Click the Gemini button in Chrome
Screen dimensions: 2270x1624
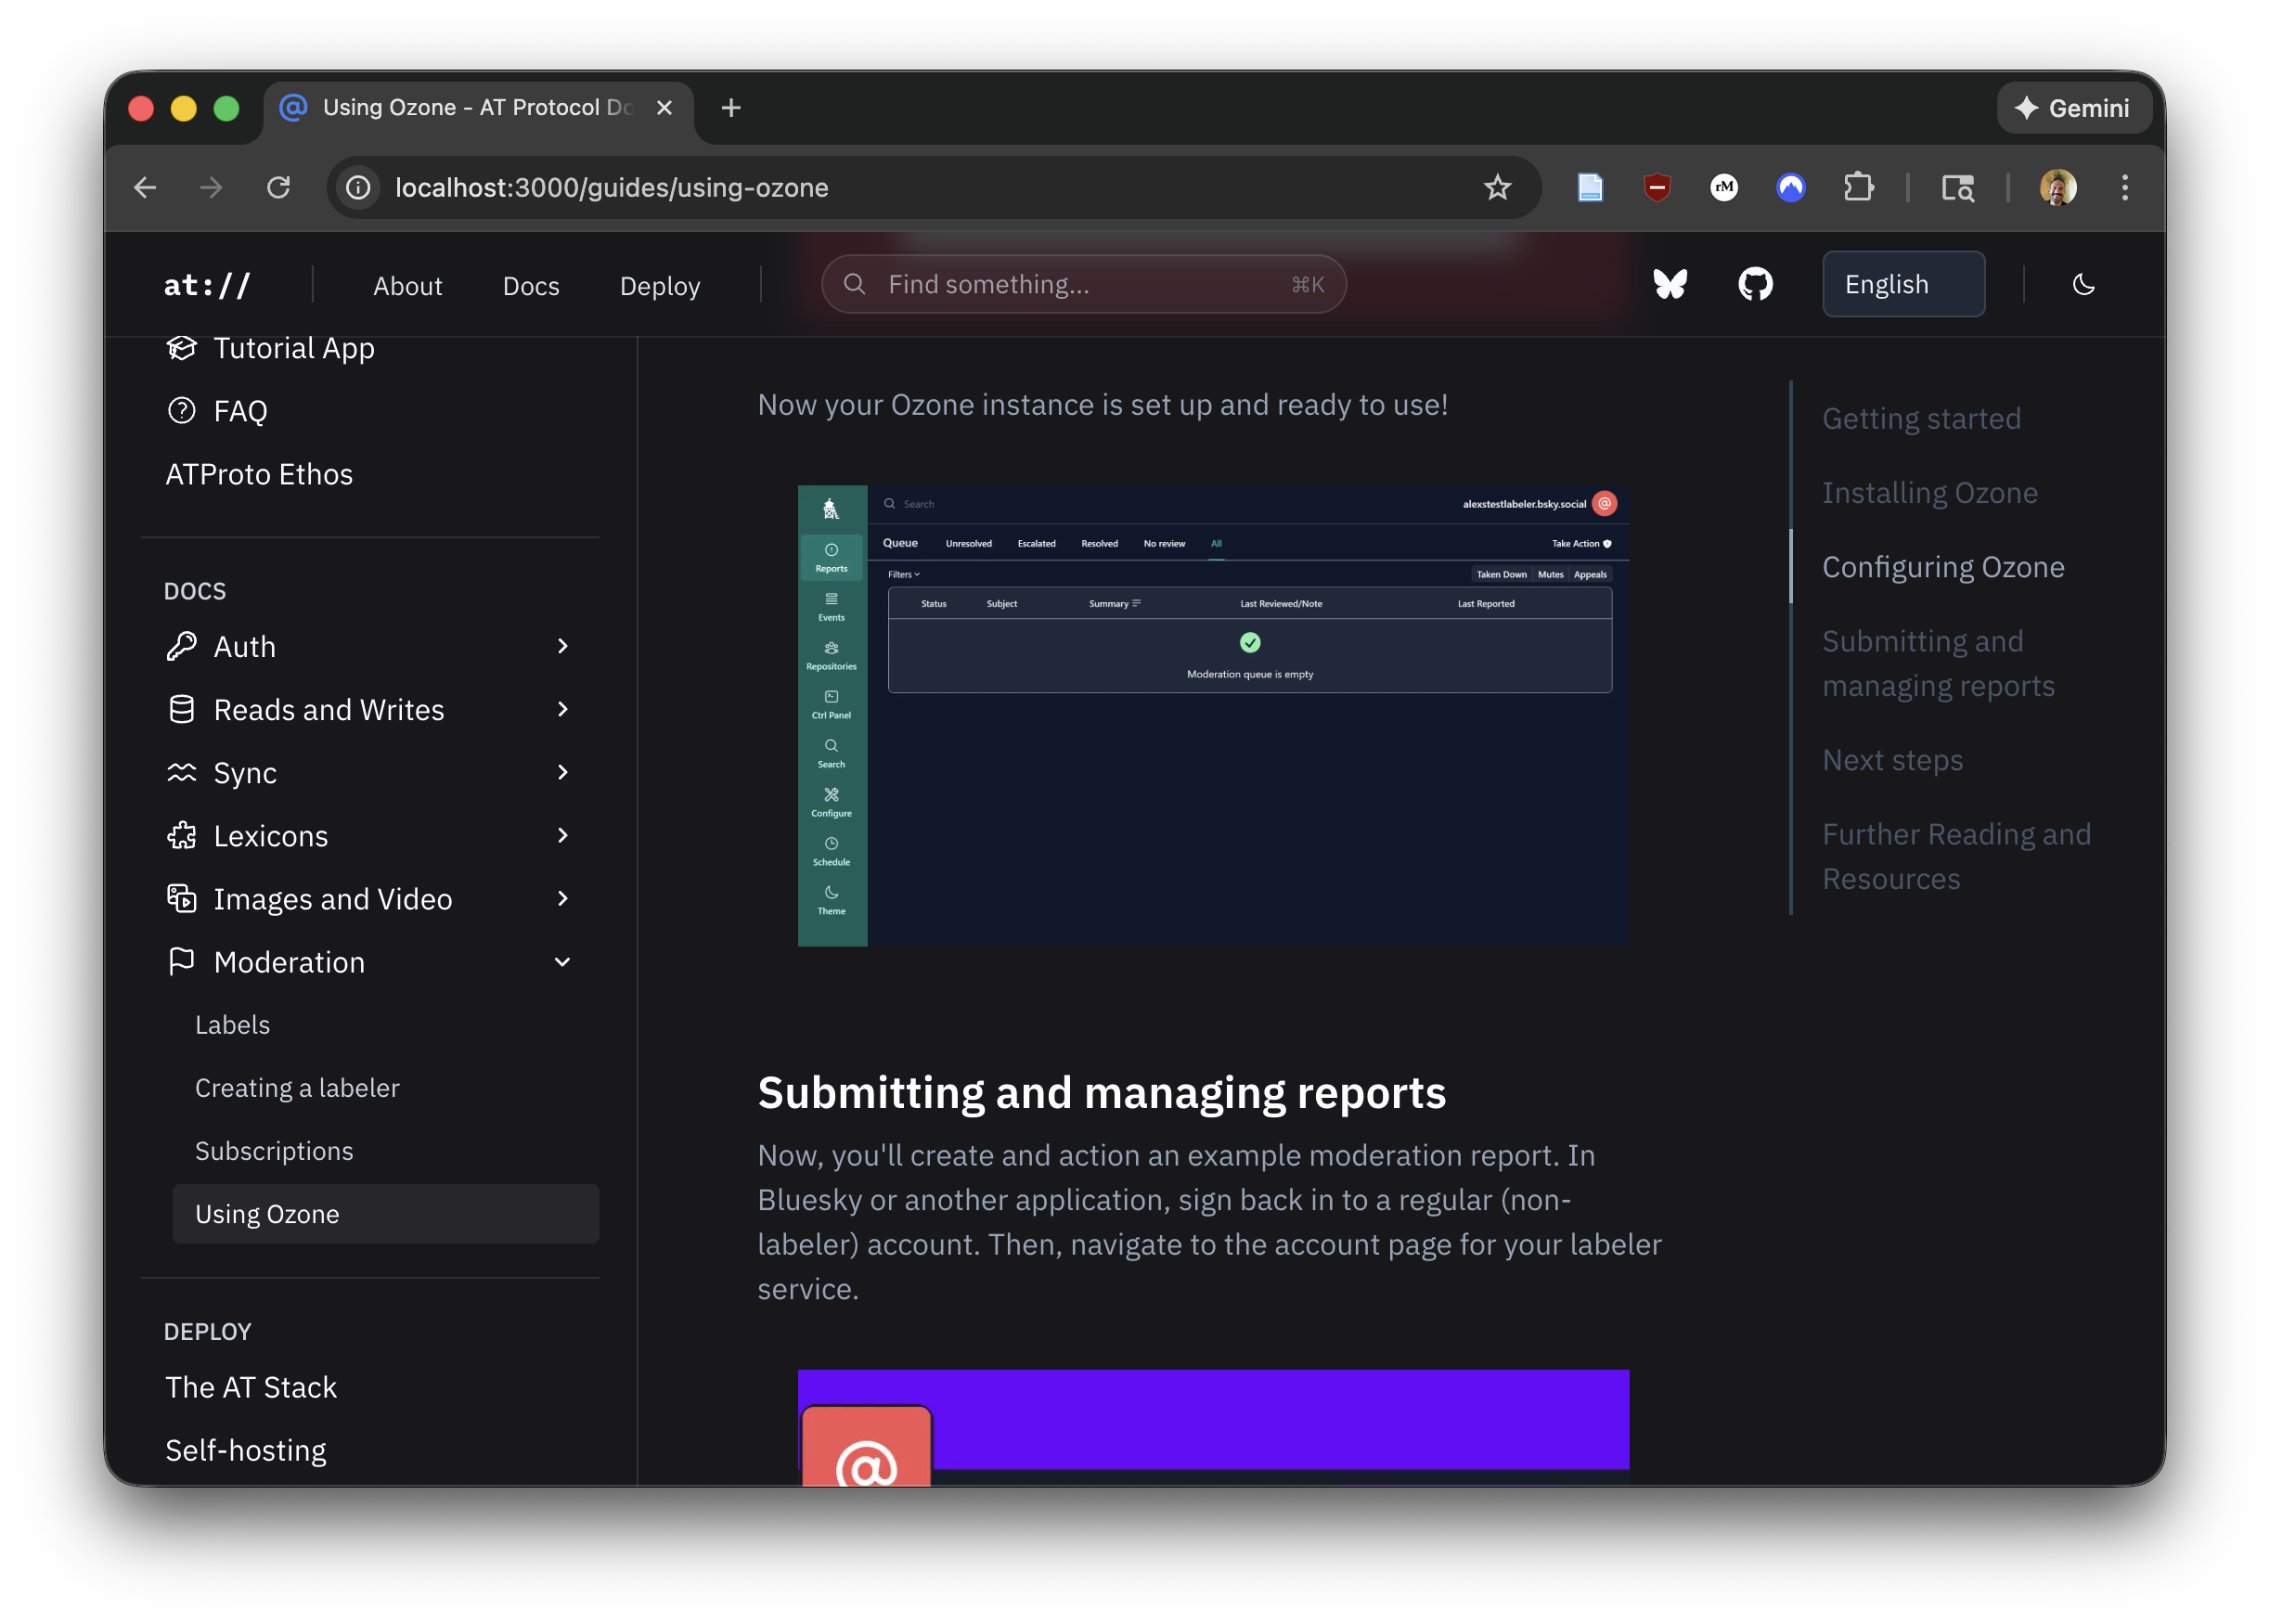(x=2073, y=108)
